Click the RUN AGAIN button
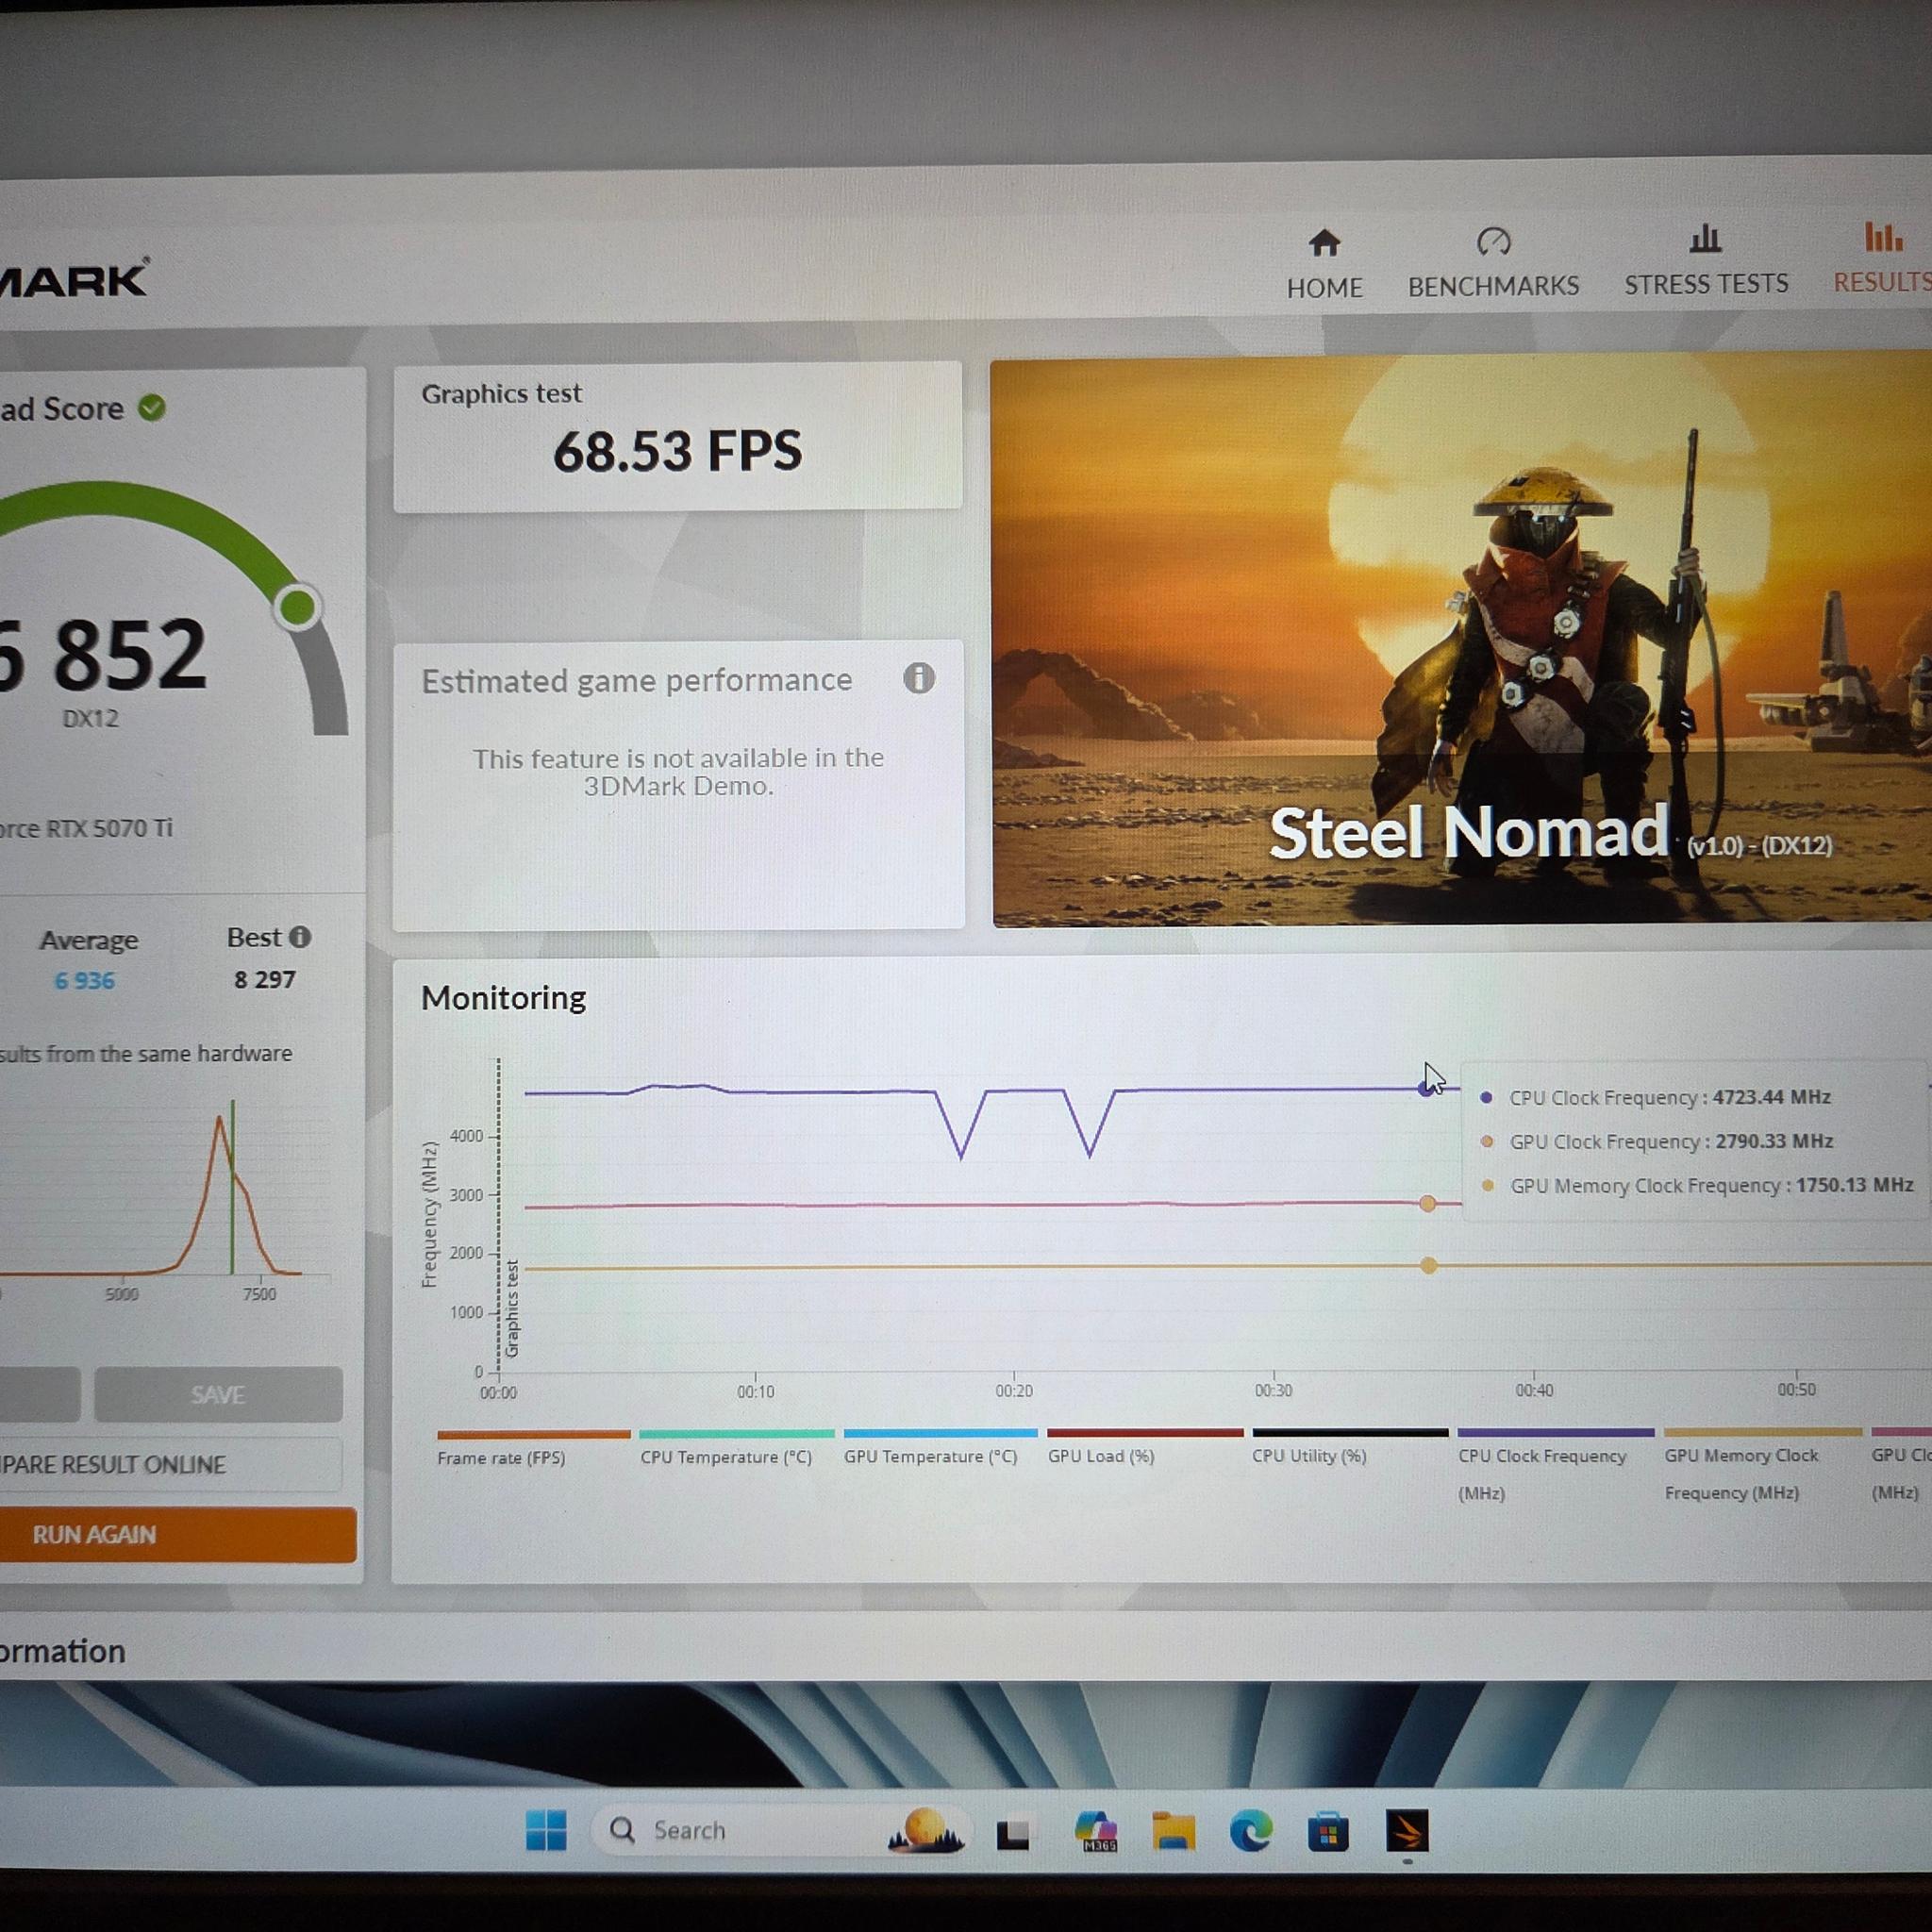The height and width of the screenshot is (1932, 1932). (x=177, y=1534)
